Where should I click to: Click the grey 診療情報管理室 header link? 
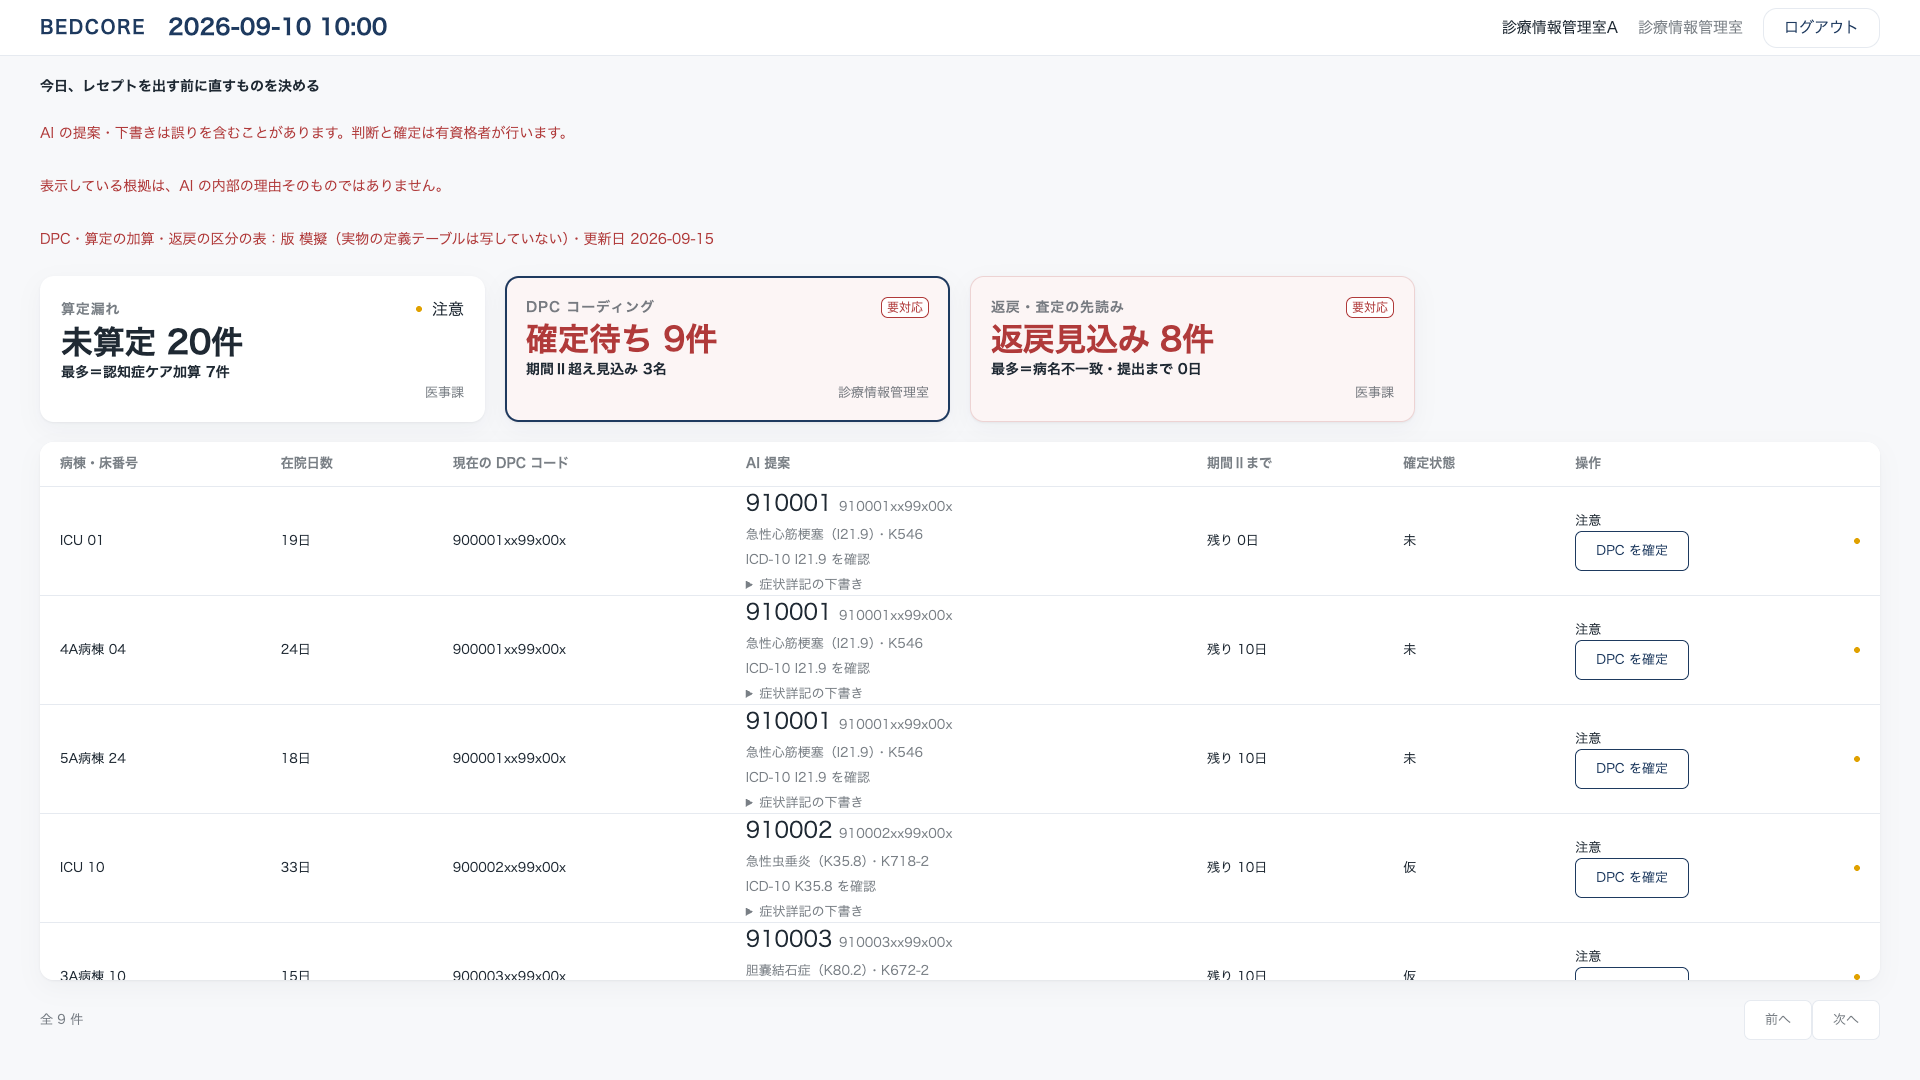pyautogui.click(x=1690, y=28)
